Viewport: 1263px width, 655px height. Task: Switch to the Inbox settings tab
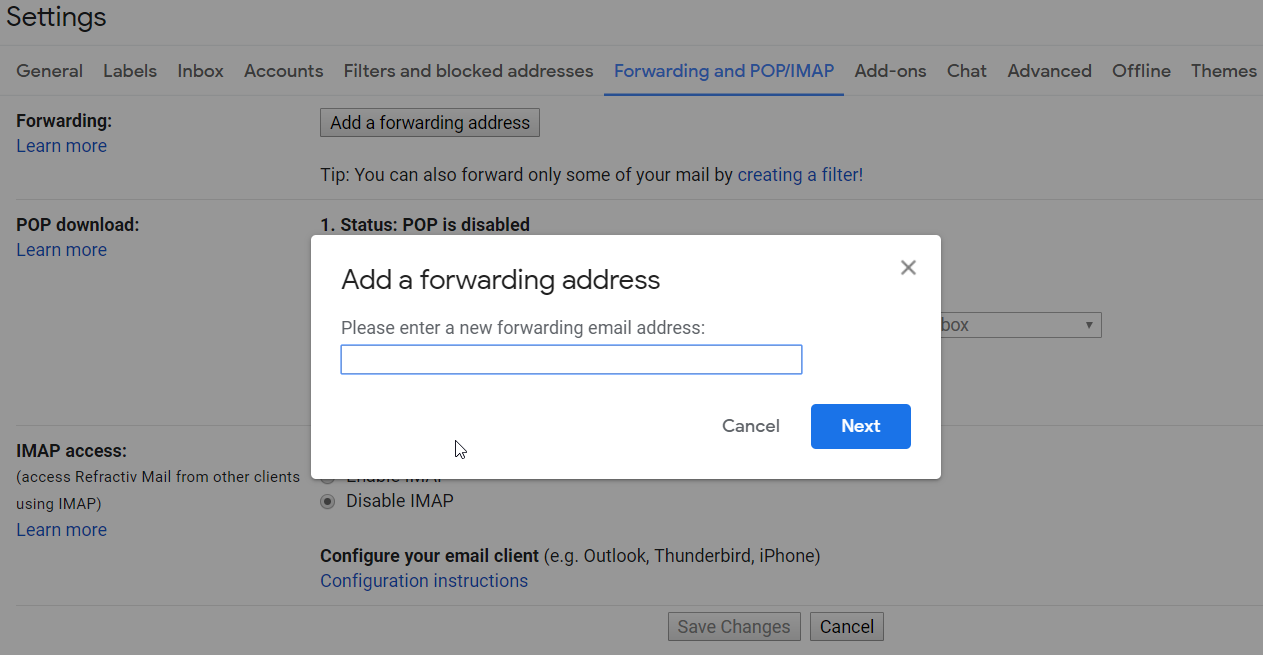[x=200, y=71]
